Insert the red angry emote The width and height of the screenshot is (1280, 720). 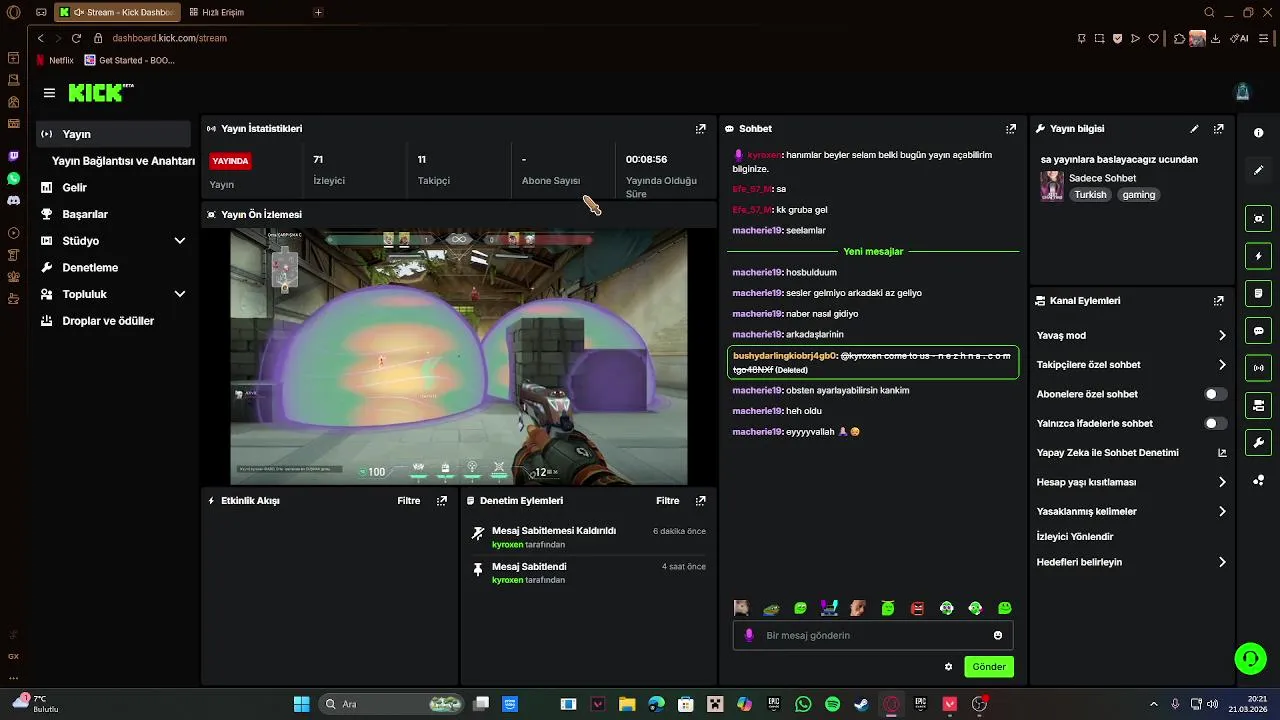917,608
